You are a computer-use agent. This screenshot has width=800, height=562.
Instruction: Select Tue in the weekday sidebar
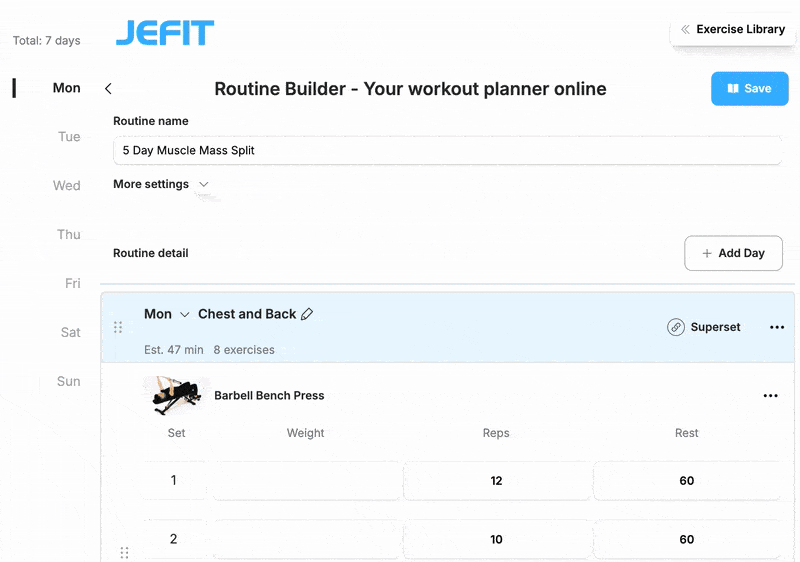coord(69,137)
